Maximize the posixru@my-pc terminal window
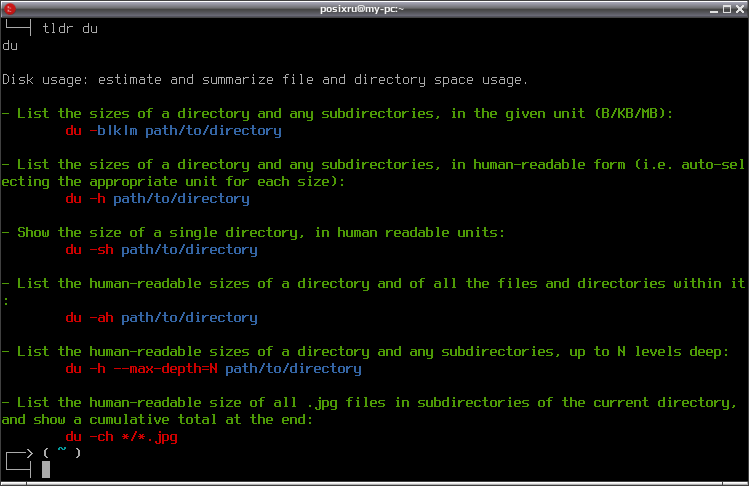 point(727,9)
